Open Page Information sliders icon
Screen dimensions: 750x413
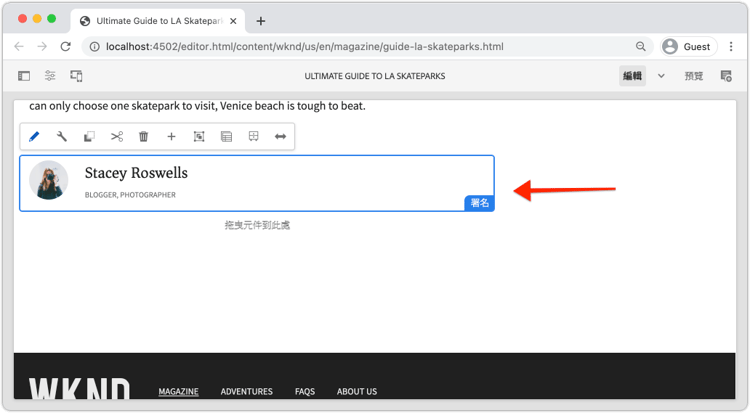(50, 76)
